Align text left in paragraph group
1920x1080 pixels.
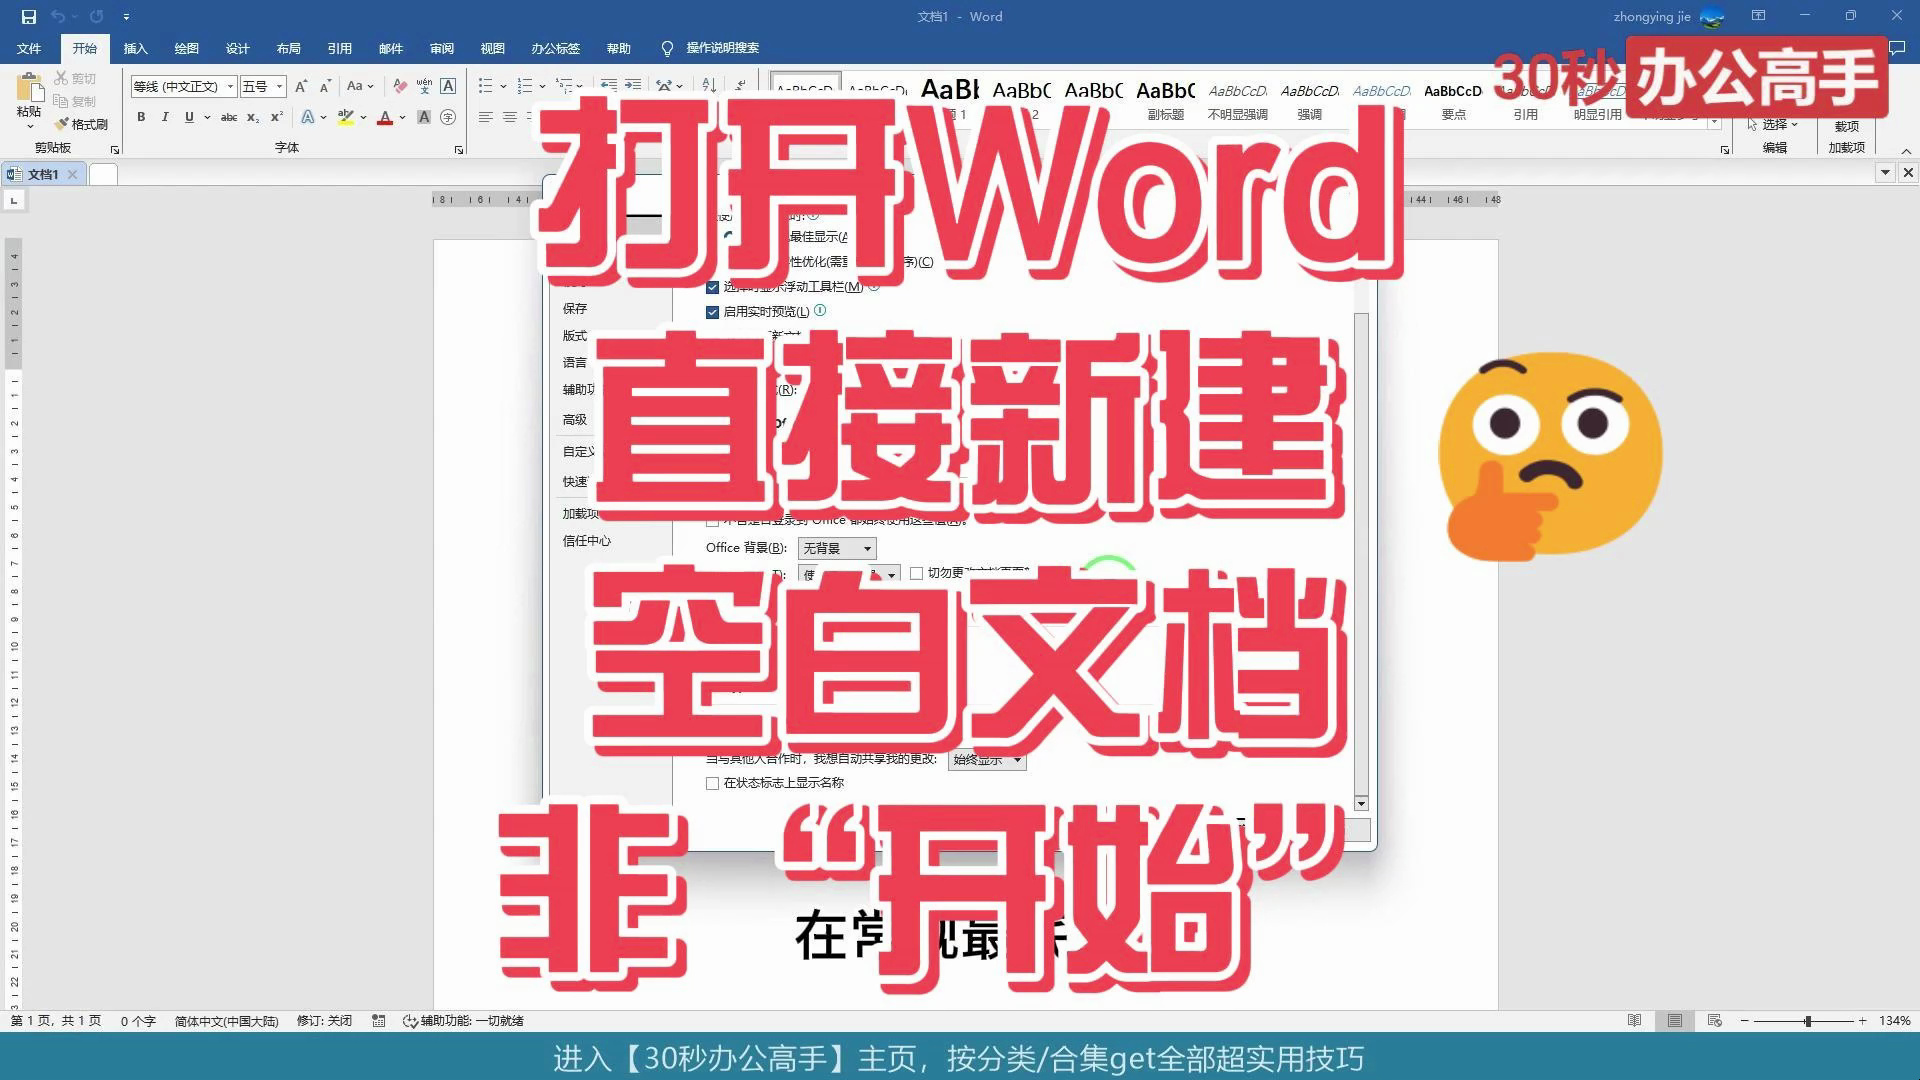485,117
